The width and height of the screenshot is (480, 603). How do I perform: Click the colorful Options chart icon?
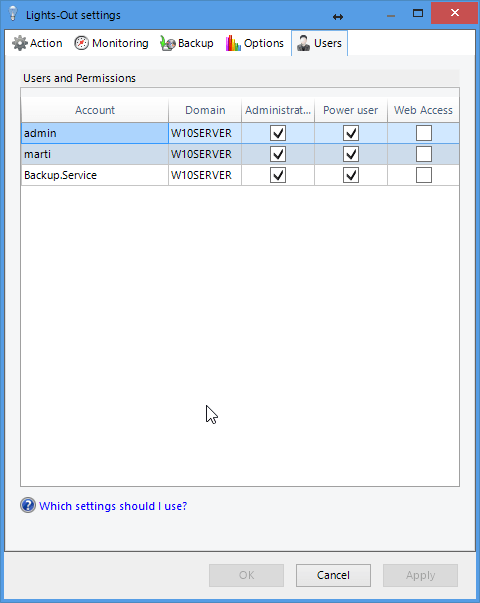click(x=233, y=43)
